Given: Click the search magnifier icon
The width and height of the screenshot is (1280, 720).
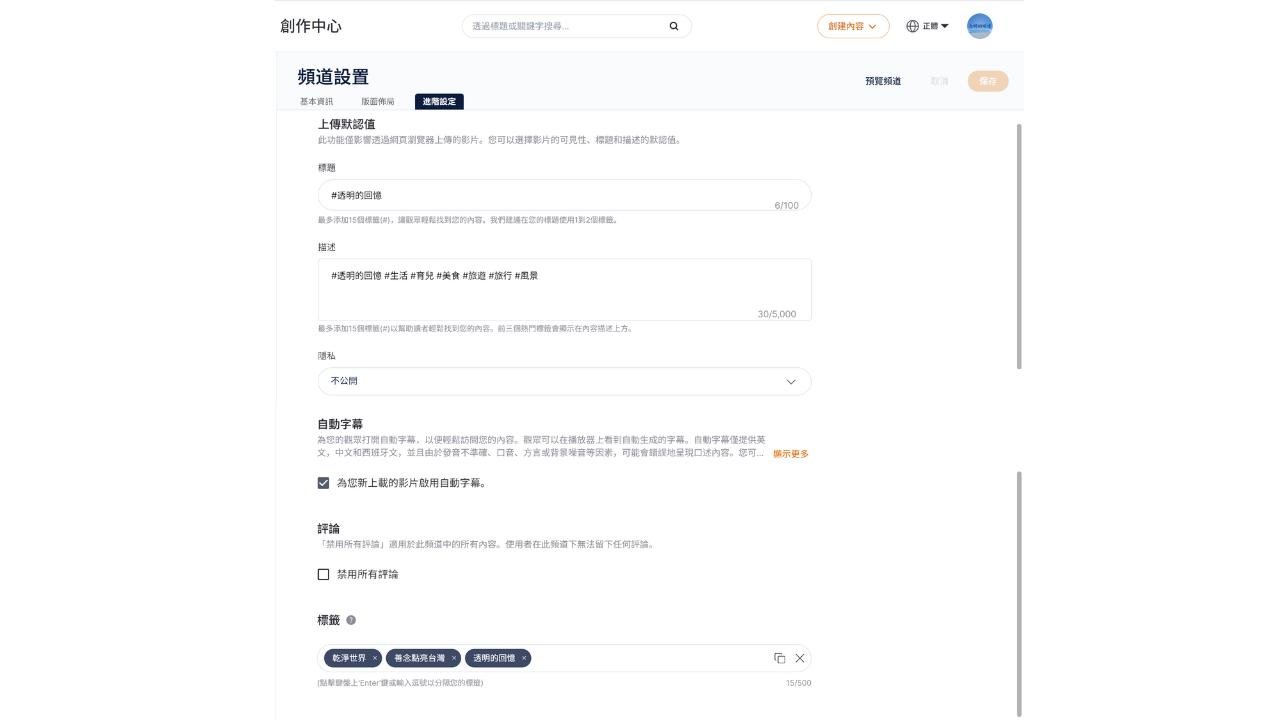Looking at the screenshot, I should coord(674,27).
